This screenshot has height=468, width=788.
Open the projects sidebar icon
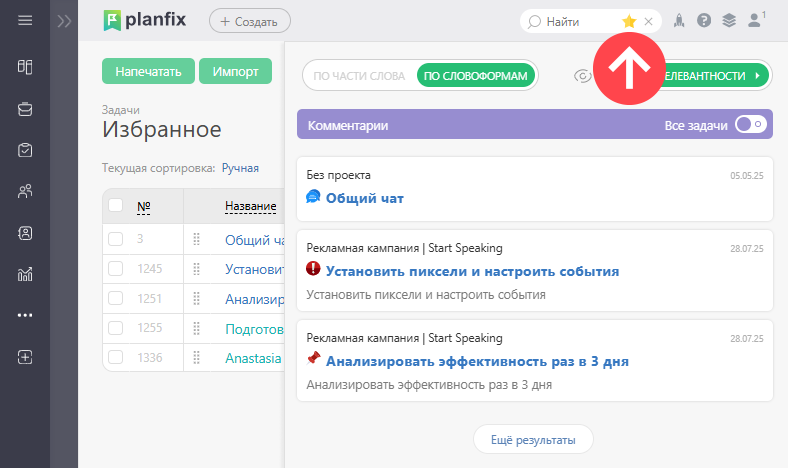[x=25, y=109]
